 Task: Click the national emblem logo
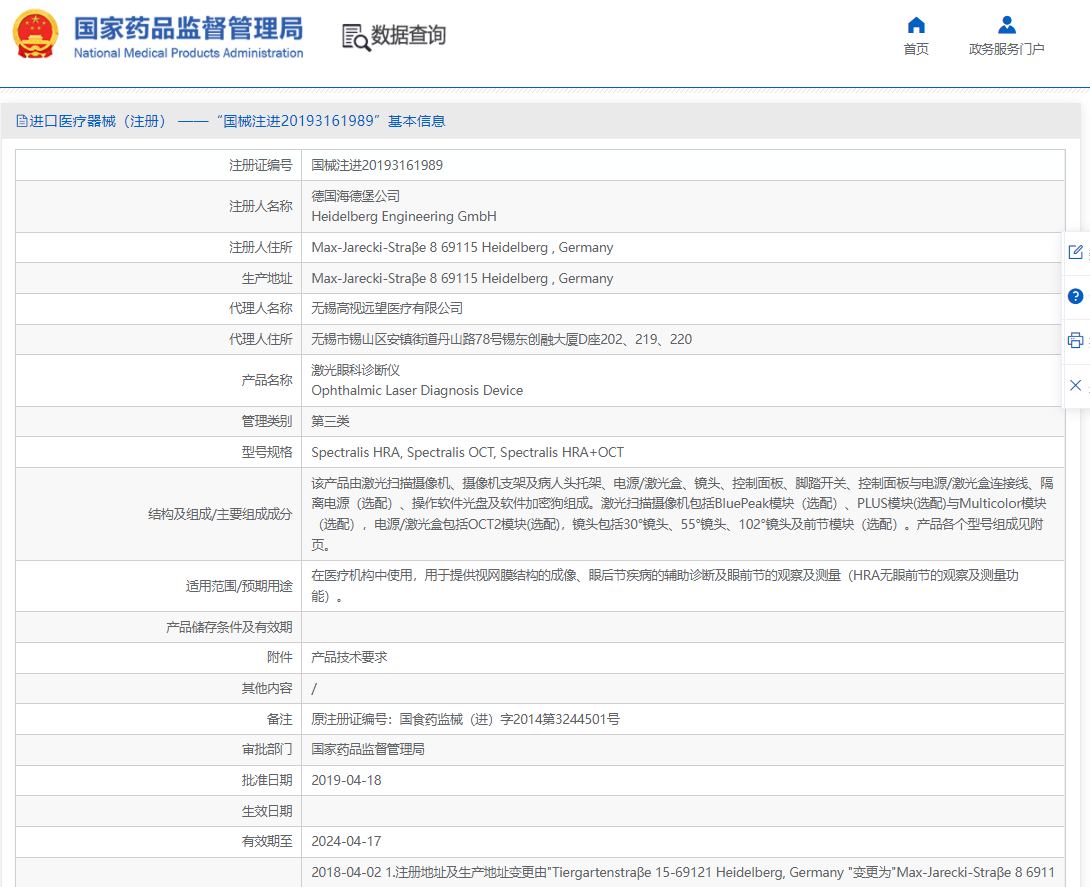[x=35, y=34]
